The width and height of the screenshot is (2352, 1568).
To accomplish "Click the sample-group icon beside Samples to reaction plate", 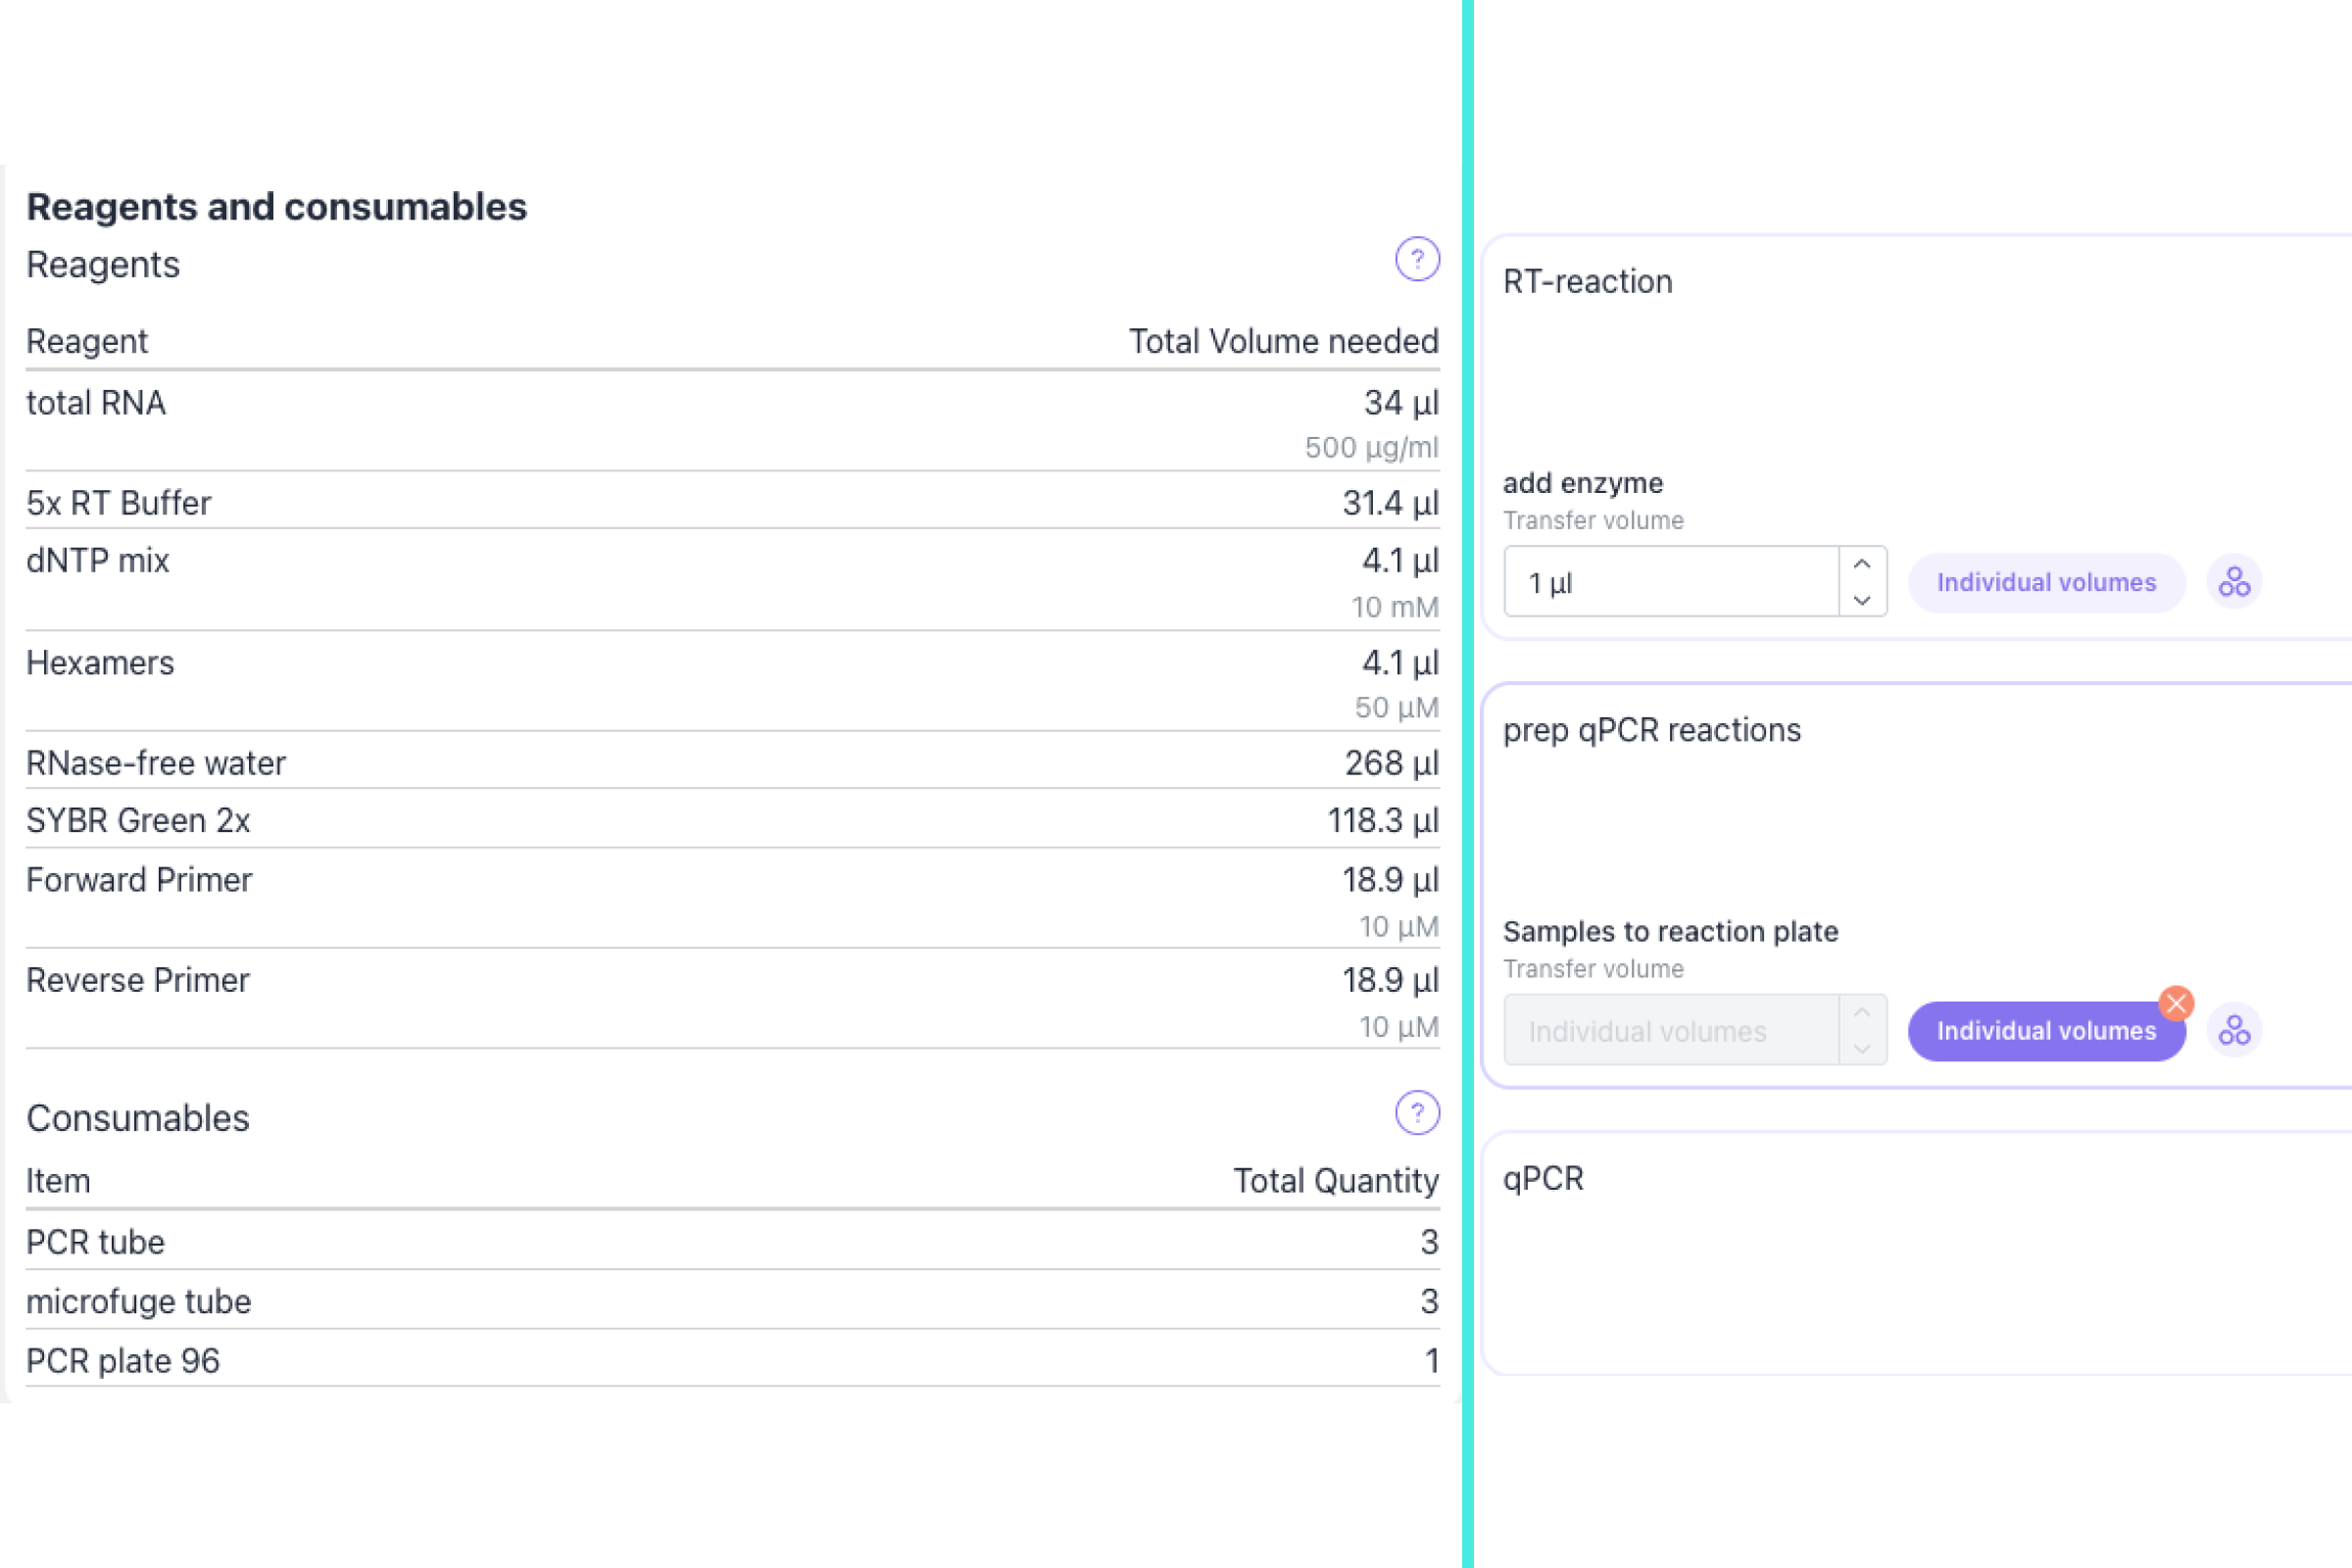I will (x=2234, y=1029).
